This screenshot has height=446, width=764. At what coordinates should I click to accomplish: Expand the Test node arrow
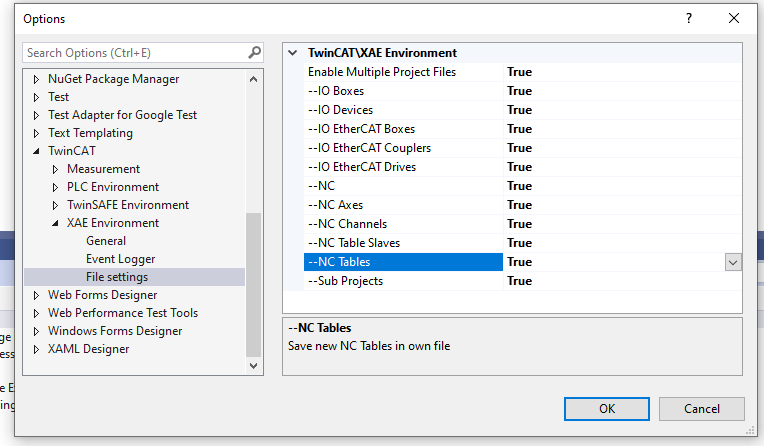(x=36, y=97)
